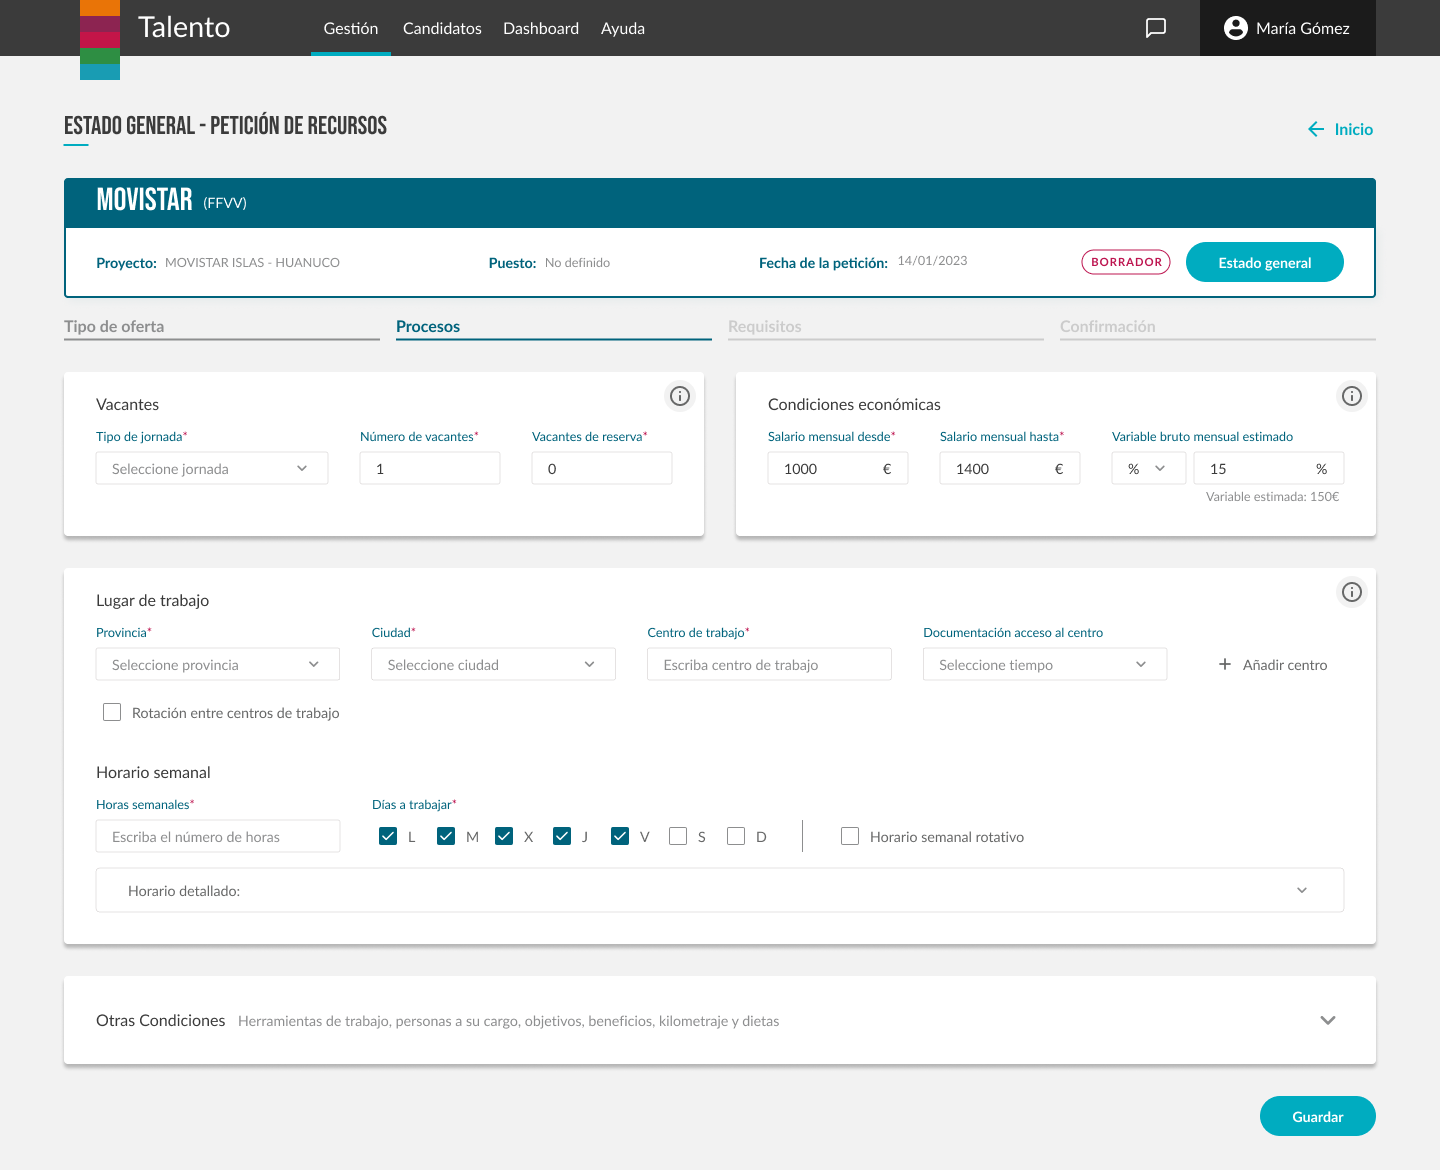Screen dimensions: 1440x1170
Task: Expand the Horario detallado panel
Action: (1302, 890)
